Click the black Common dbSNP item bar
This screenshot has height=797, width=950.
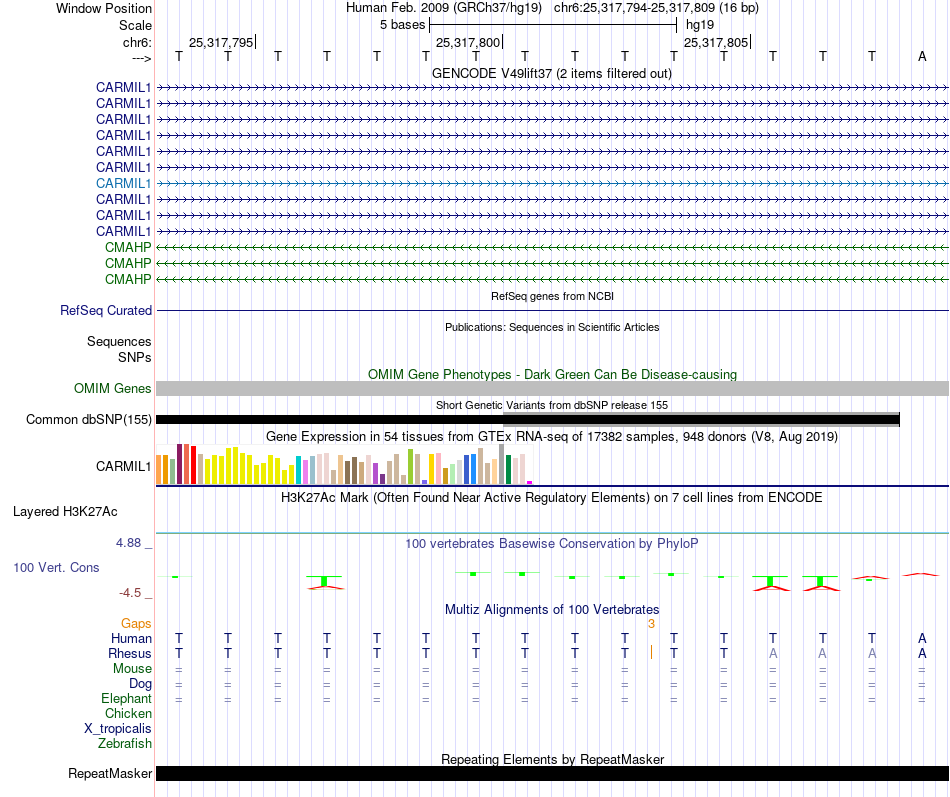coord(528,419)
